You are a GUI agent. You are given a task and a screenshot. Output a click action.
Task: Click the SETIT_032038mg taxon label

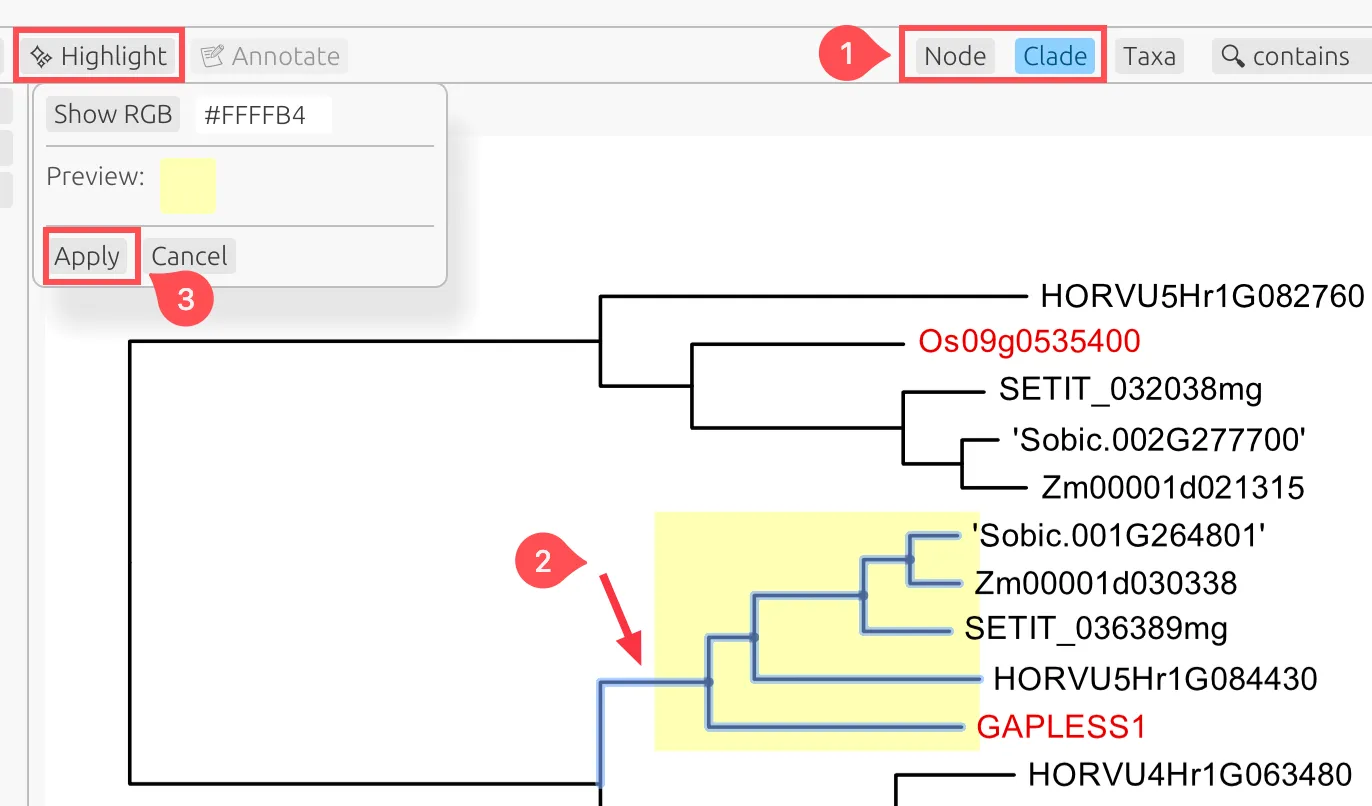click(1130, 388)
